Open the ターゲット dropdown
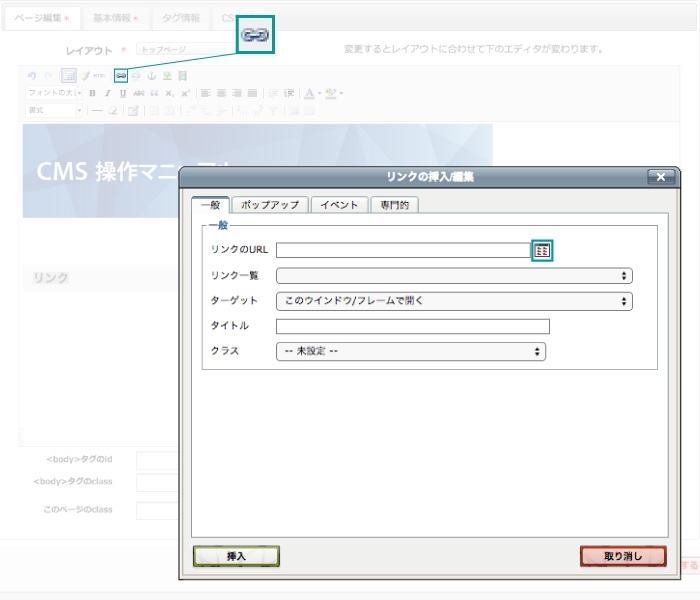 [x=454, y=301]
